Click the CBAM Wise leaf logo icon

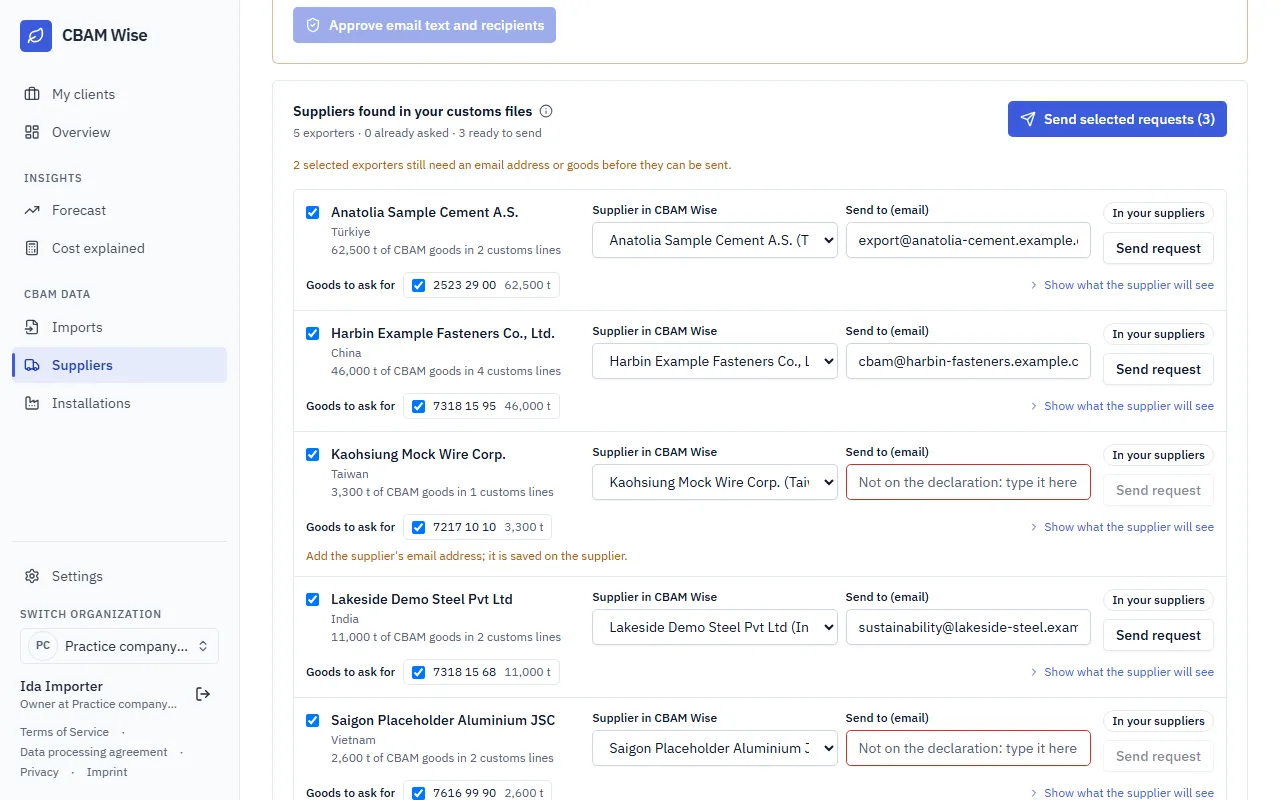36,35
